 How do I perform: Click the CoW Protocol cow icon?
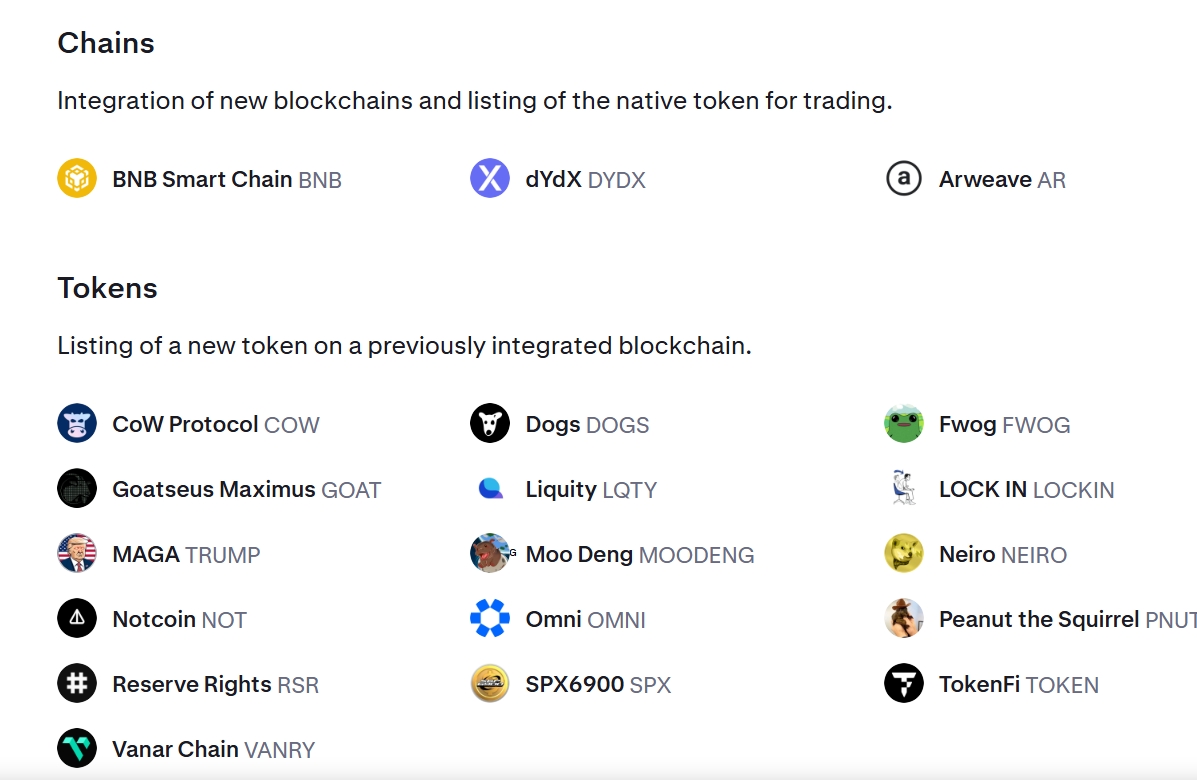pos(77,424)
